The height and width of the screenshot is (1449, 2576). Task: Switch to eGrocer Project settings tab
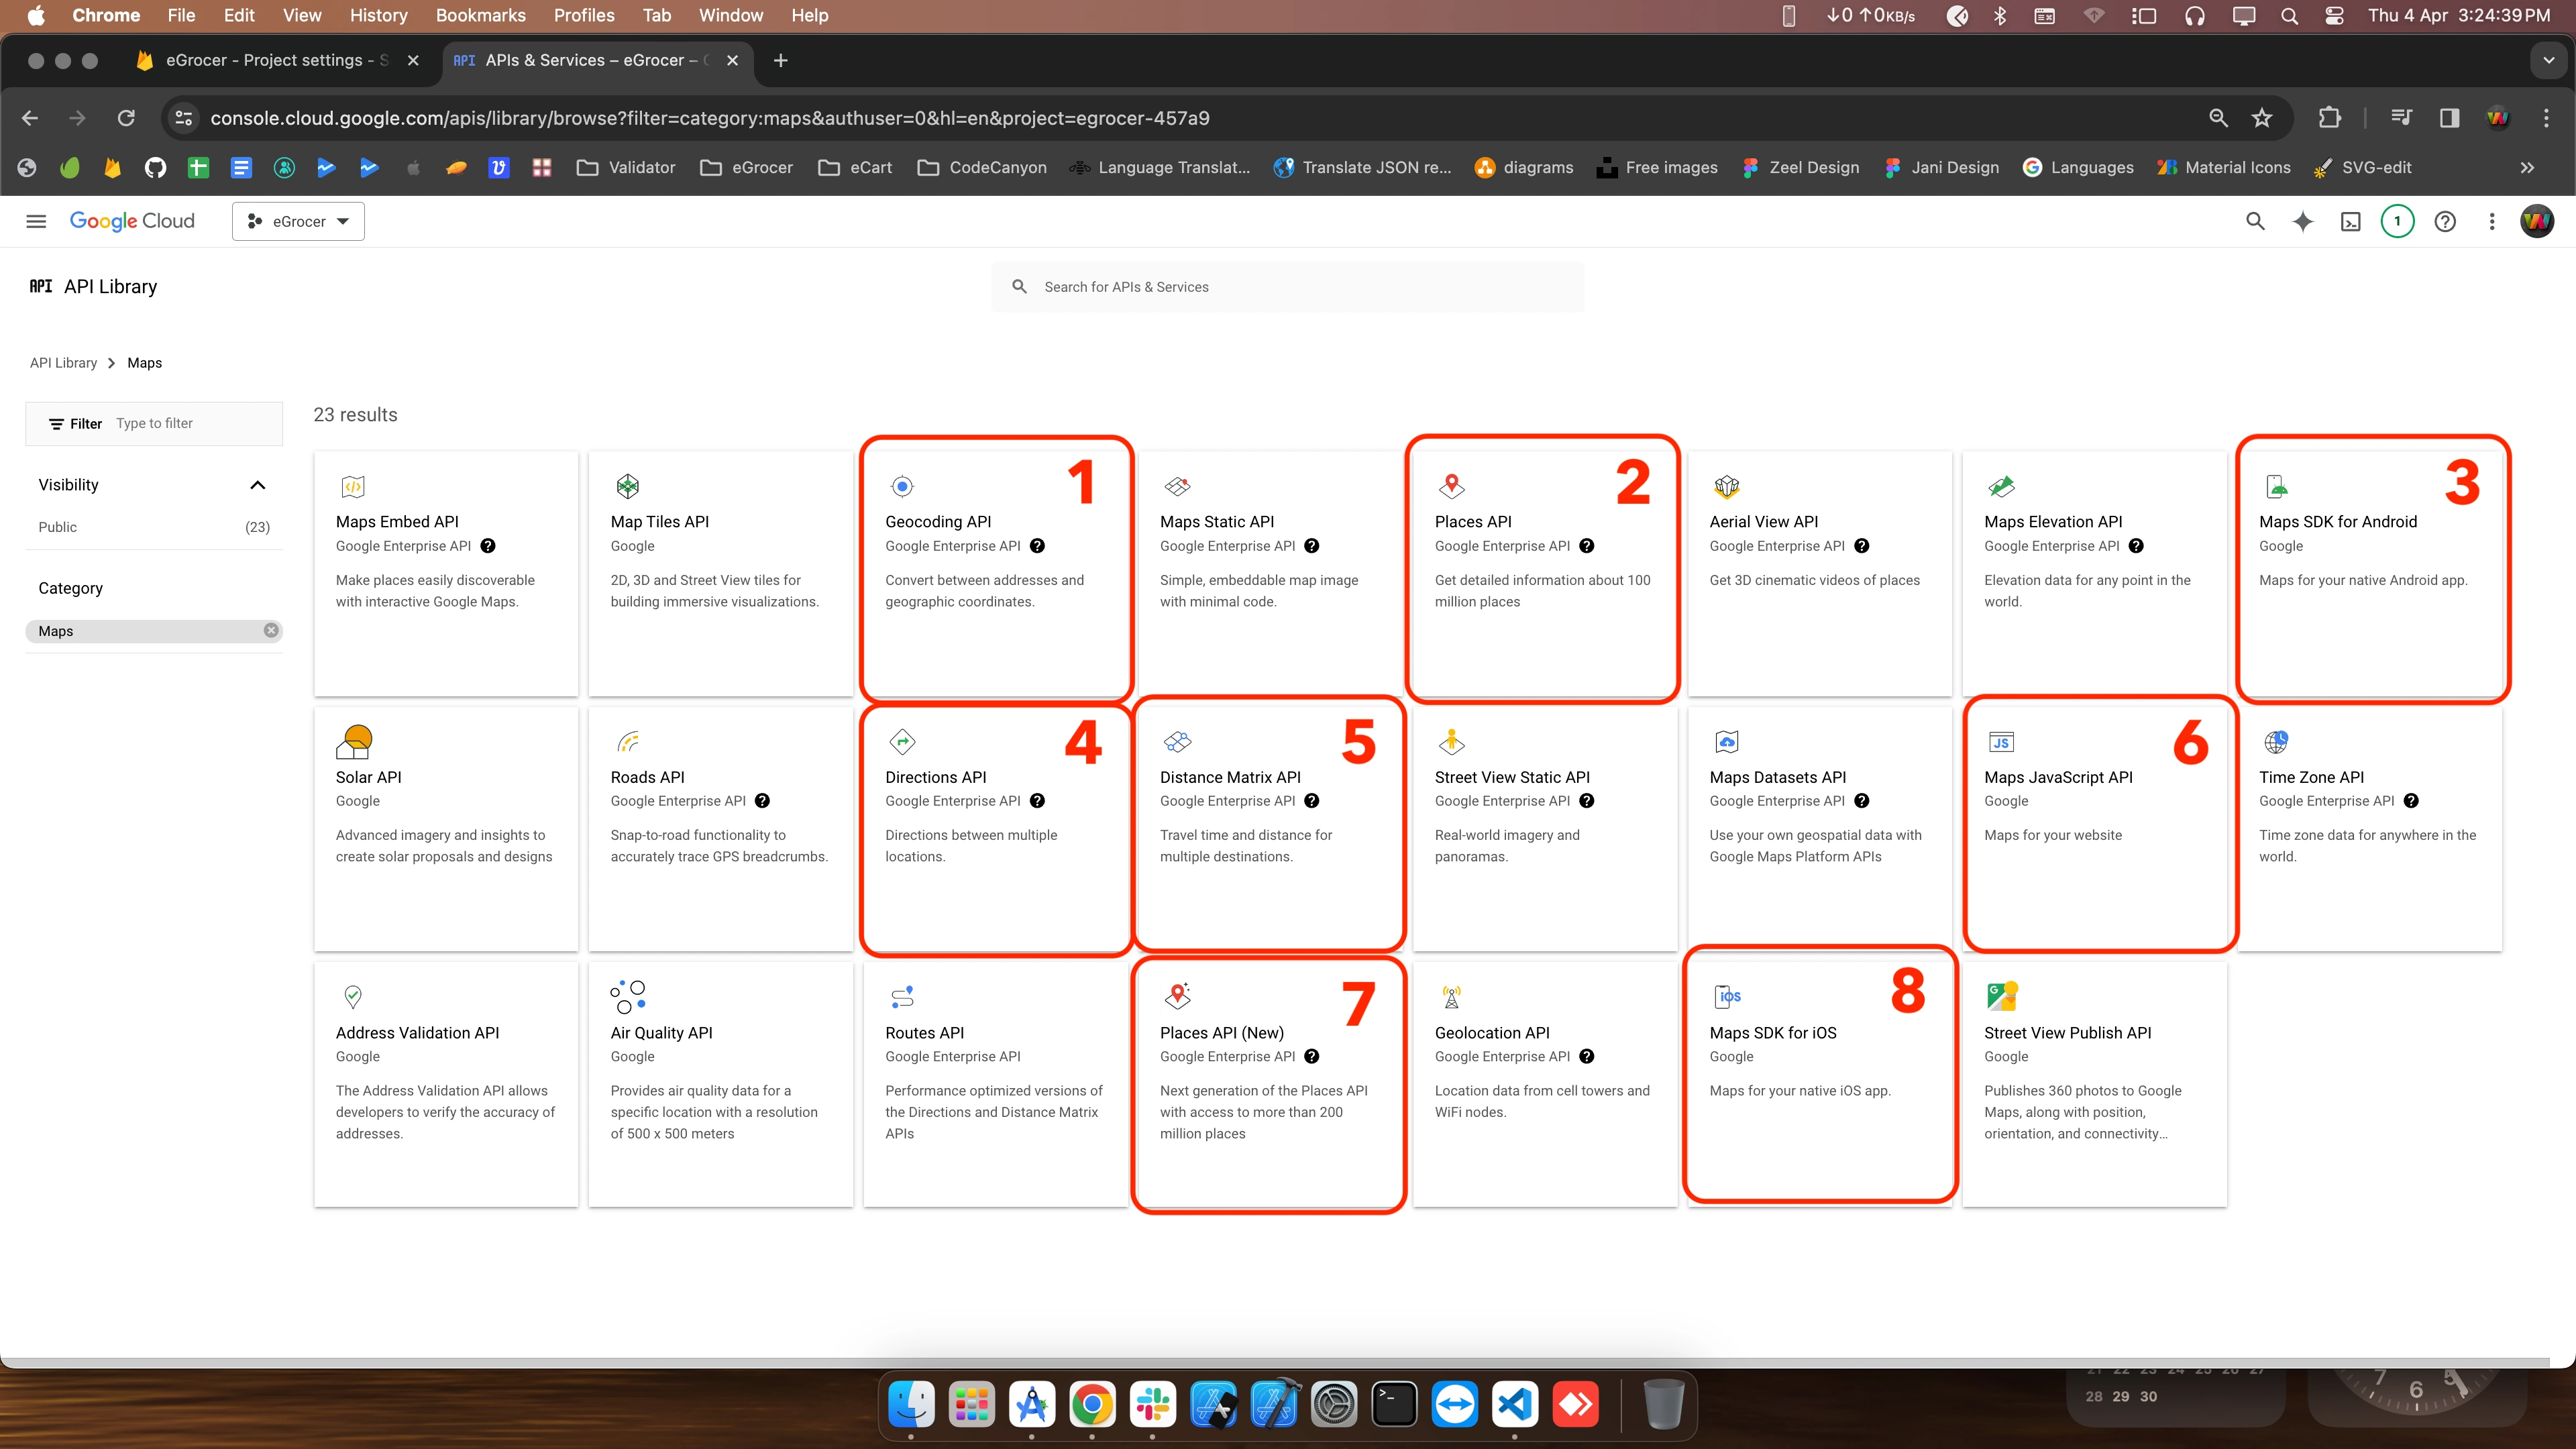coord(278,60)
